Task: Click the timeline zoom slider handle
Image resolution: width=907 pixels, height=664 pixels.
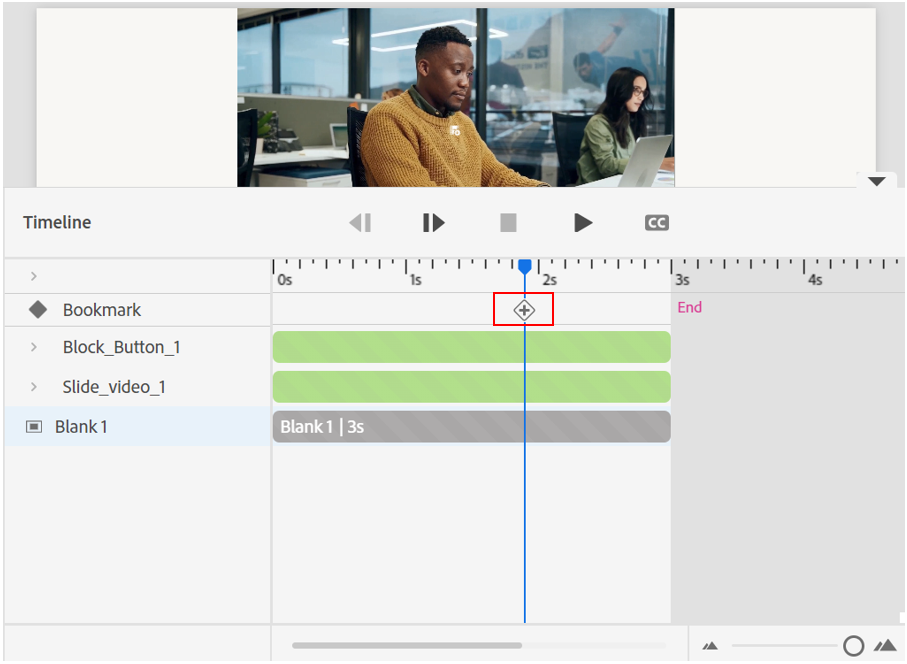Action: [x=853, y=646]
